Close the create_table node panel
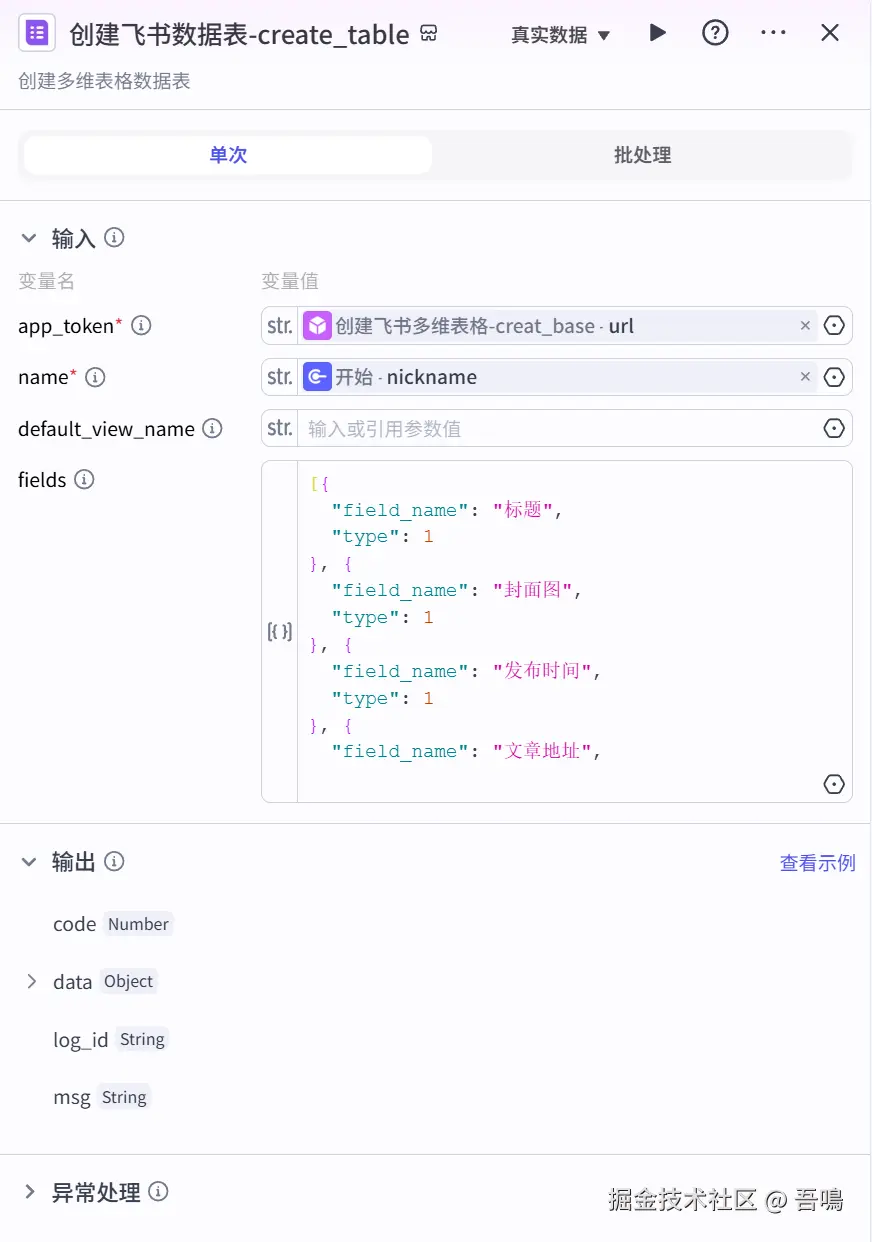 (830, 33)
